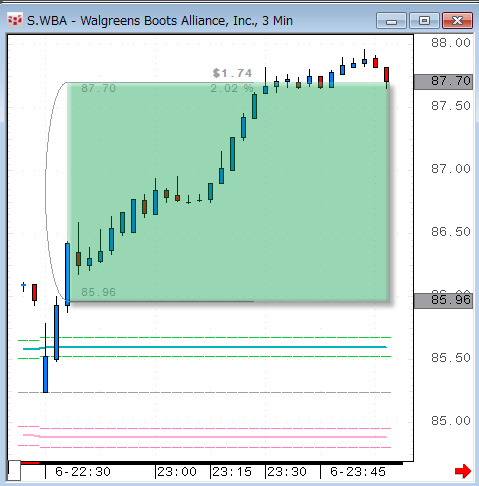Click the last red candle near 87.70

(386, 75)
